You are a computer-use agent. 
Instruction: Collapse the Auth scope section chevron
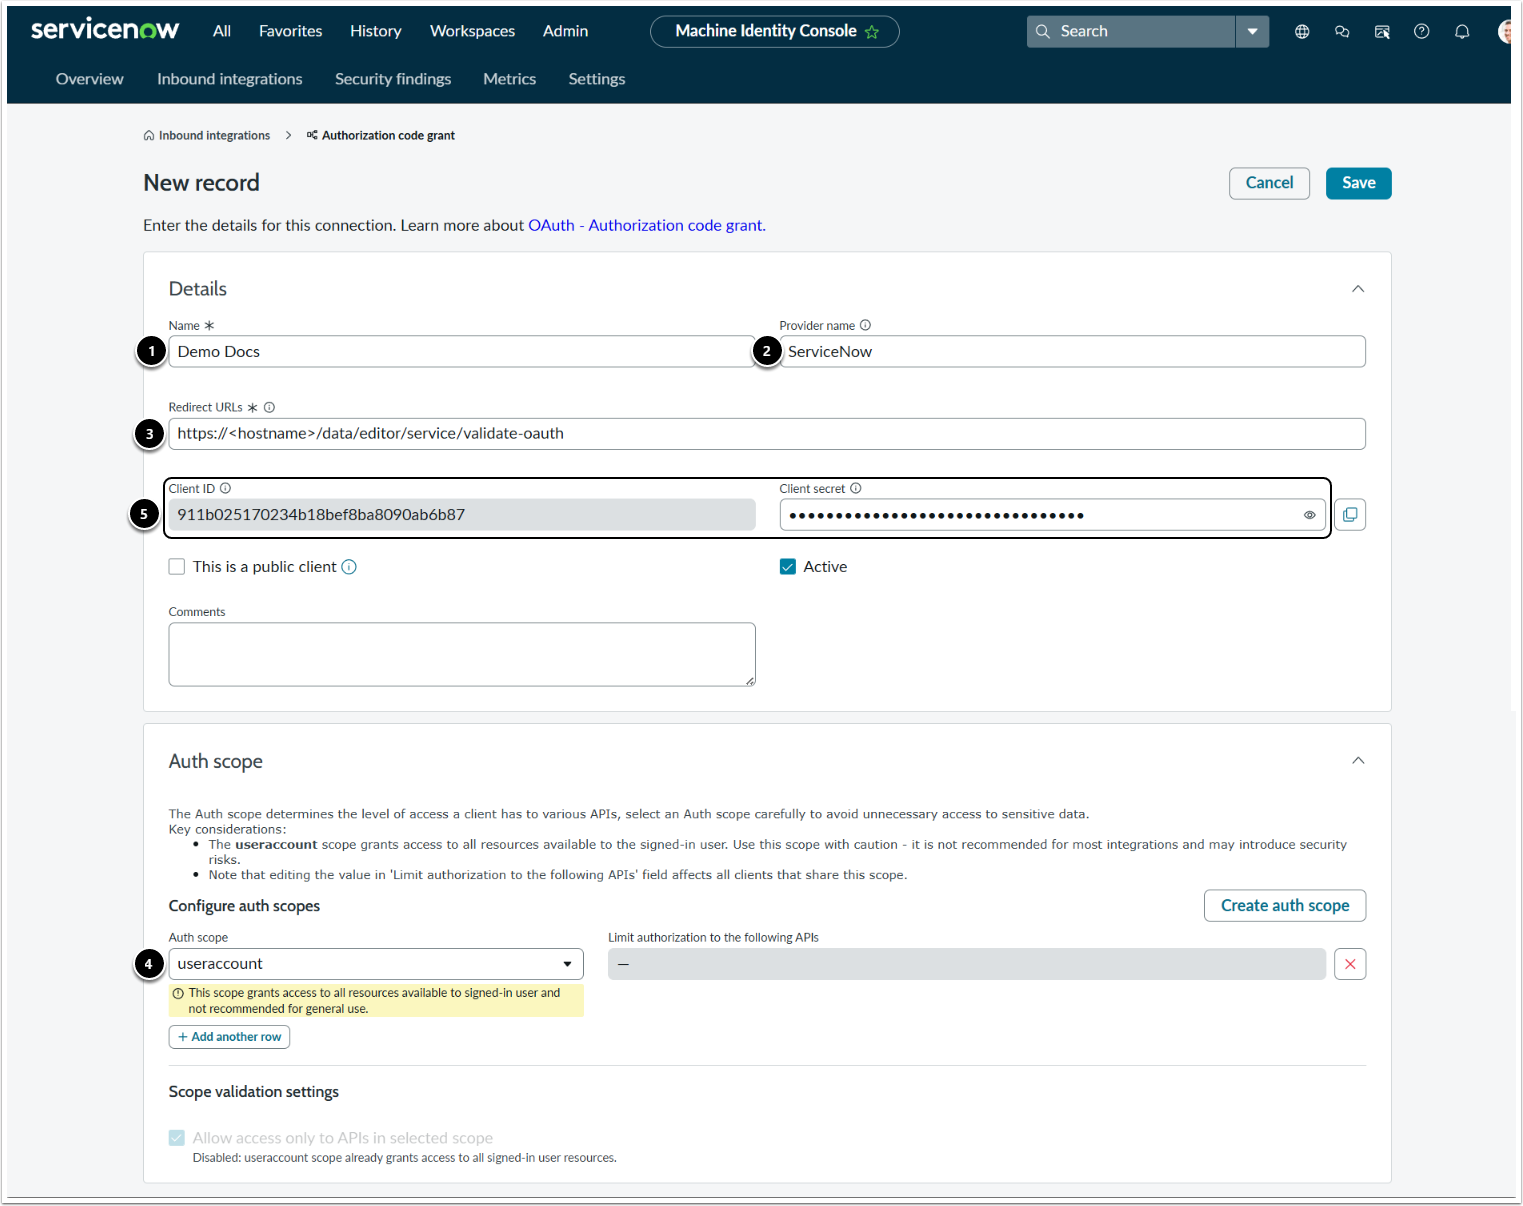click(1357, 761)
